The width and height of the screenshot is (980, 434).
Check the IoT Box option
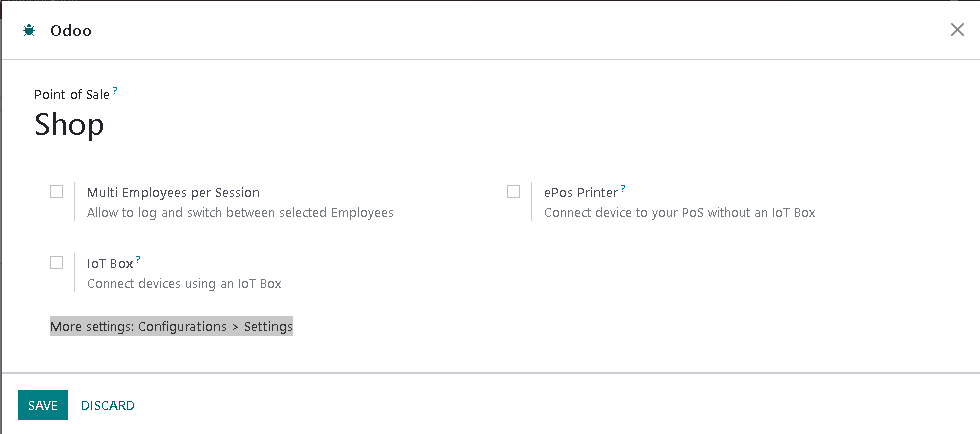56,262
